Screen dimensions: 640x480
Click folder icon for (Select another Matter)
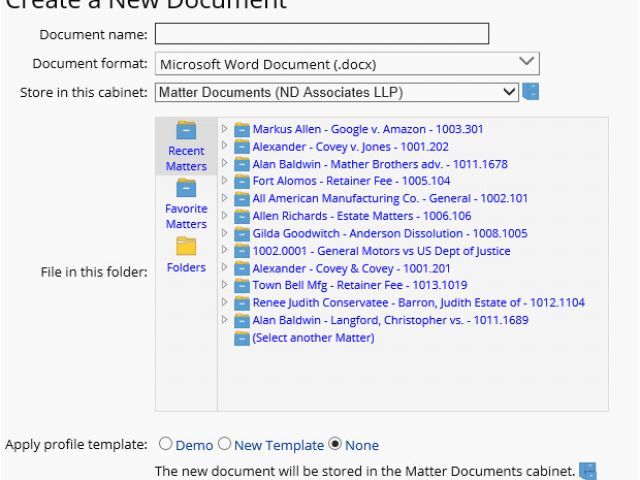pyautogui.click(x=242, y=338)
